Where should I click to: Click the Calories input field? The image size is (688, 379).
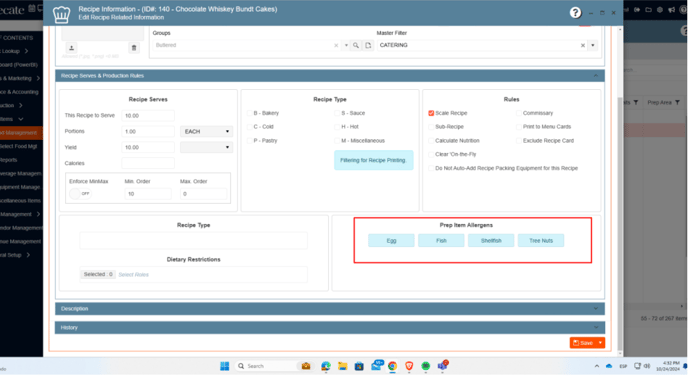(148, 163)
